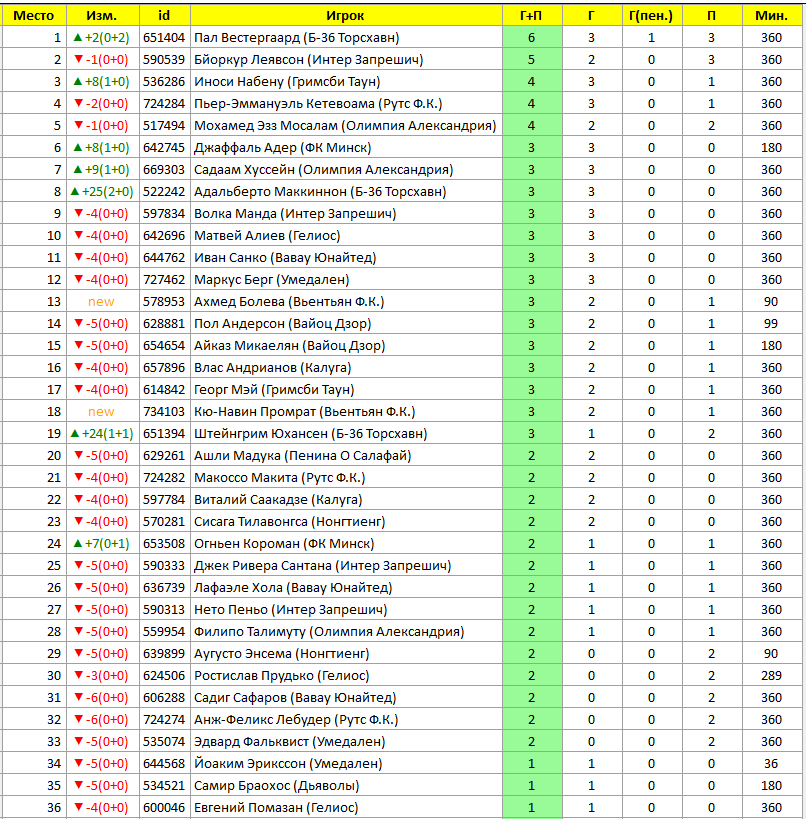Select player 'Эдвард Фальквист (Умедален)'
The image size is (806, 819).
click(289, 741)
